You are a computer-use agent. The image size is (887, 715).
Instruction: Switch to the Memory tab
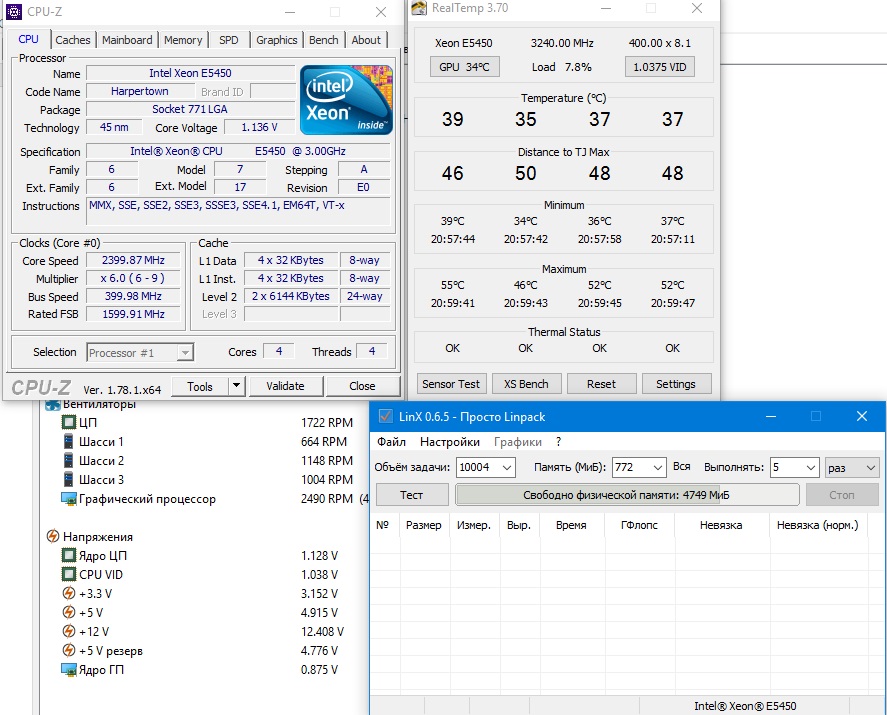[x=183, y=40]
